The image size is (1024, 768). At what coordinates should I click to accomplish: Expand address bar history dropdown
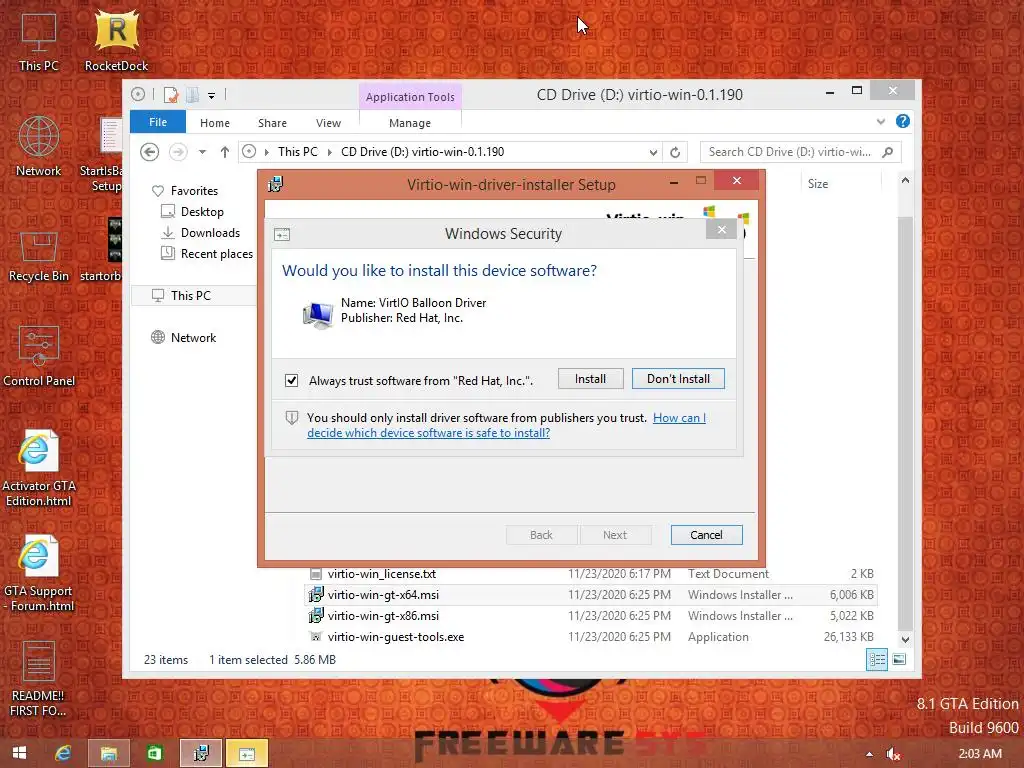click(653, 152)
